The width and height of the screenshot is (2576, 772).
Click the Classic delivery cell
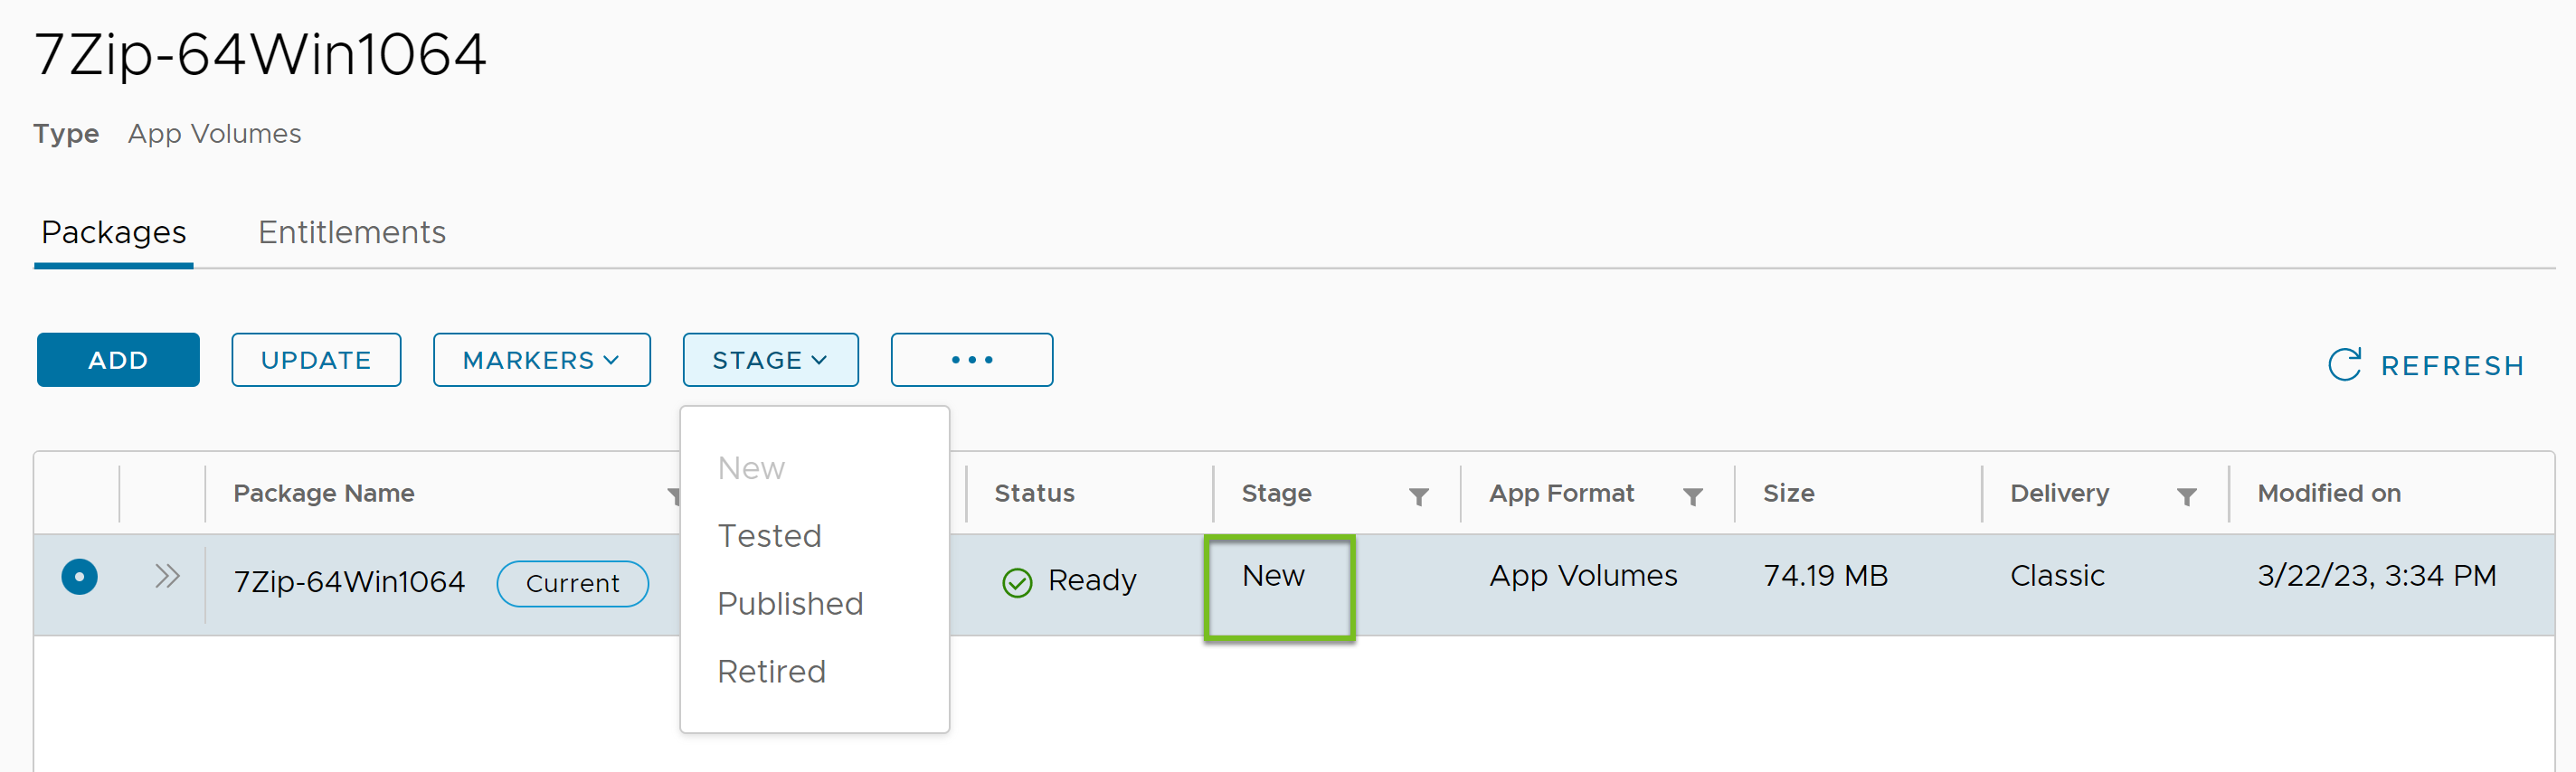point(2057,576)
